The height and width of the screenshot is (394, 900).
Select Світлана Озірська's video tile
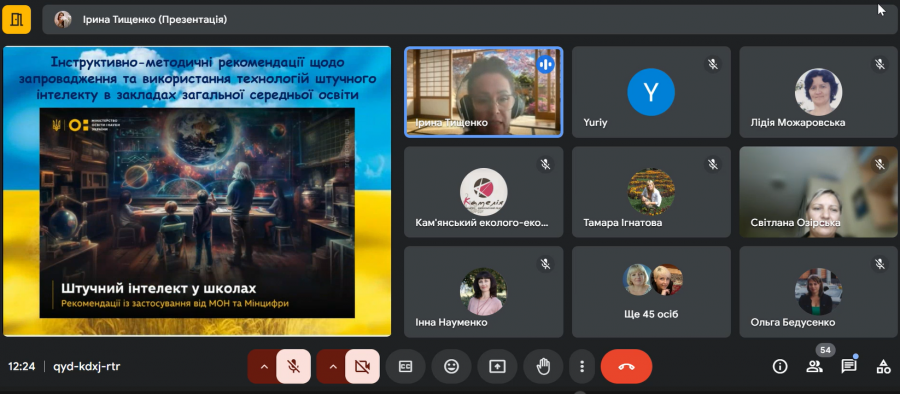click(818, 192)
